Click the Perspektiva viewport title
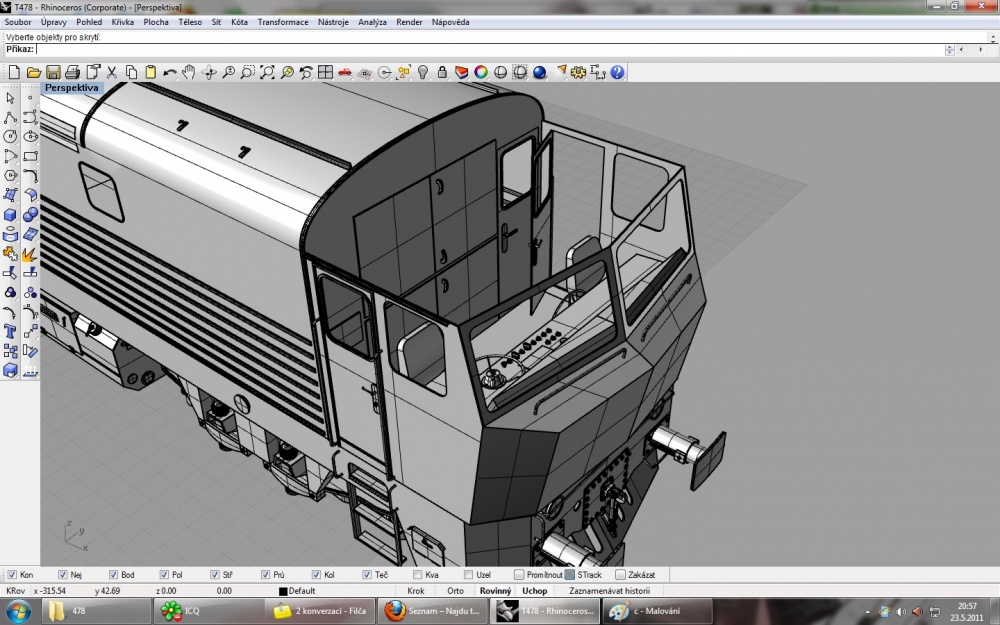Image resolution: width=1000 pixels, height=625 pixels. (x=71, y=88)
